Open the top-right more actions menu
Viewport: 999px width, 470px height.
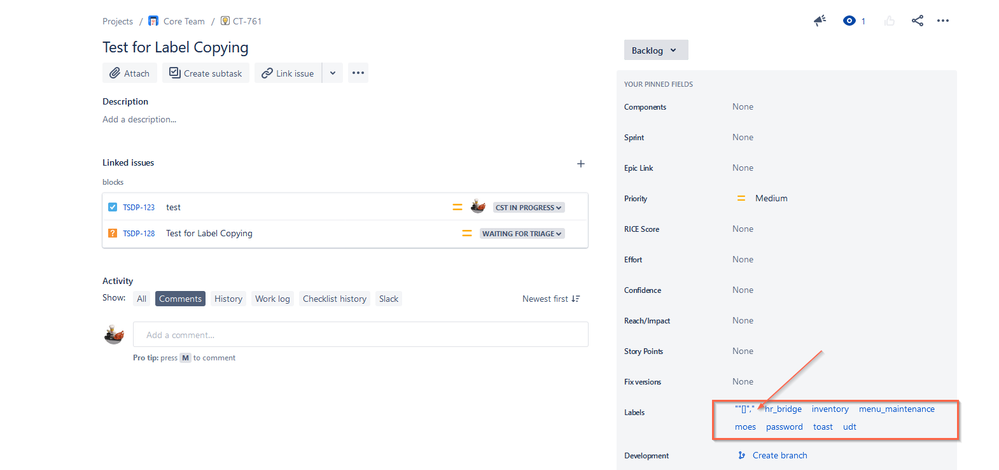pyautogui.click(x=943, y=21)
